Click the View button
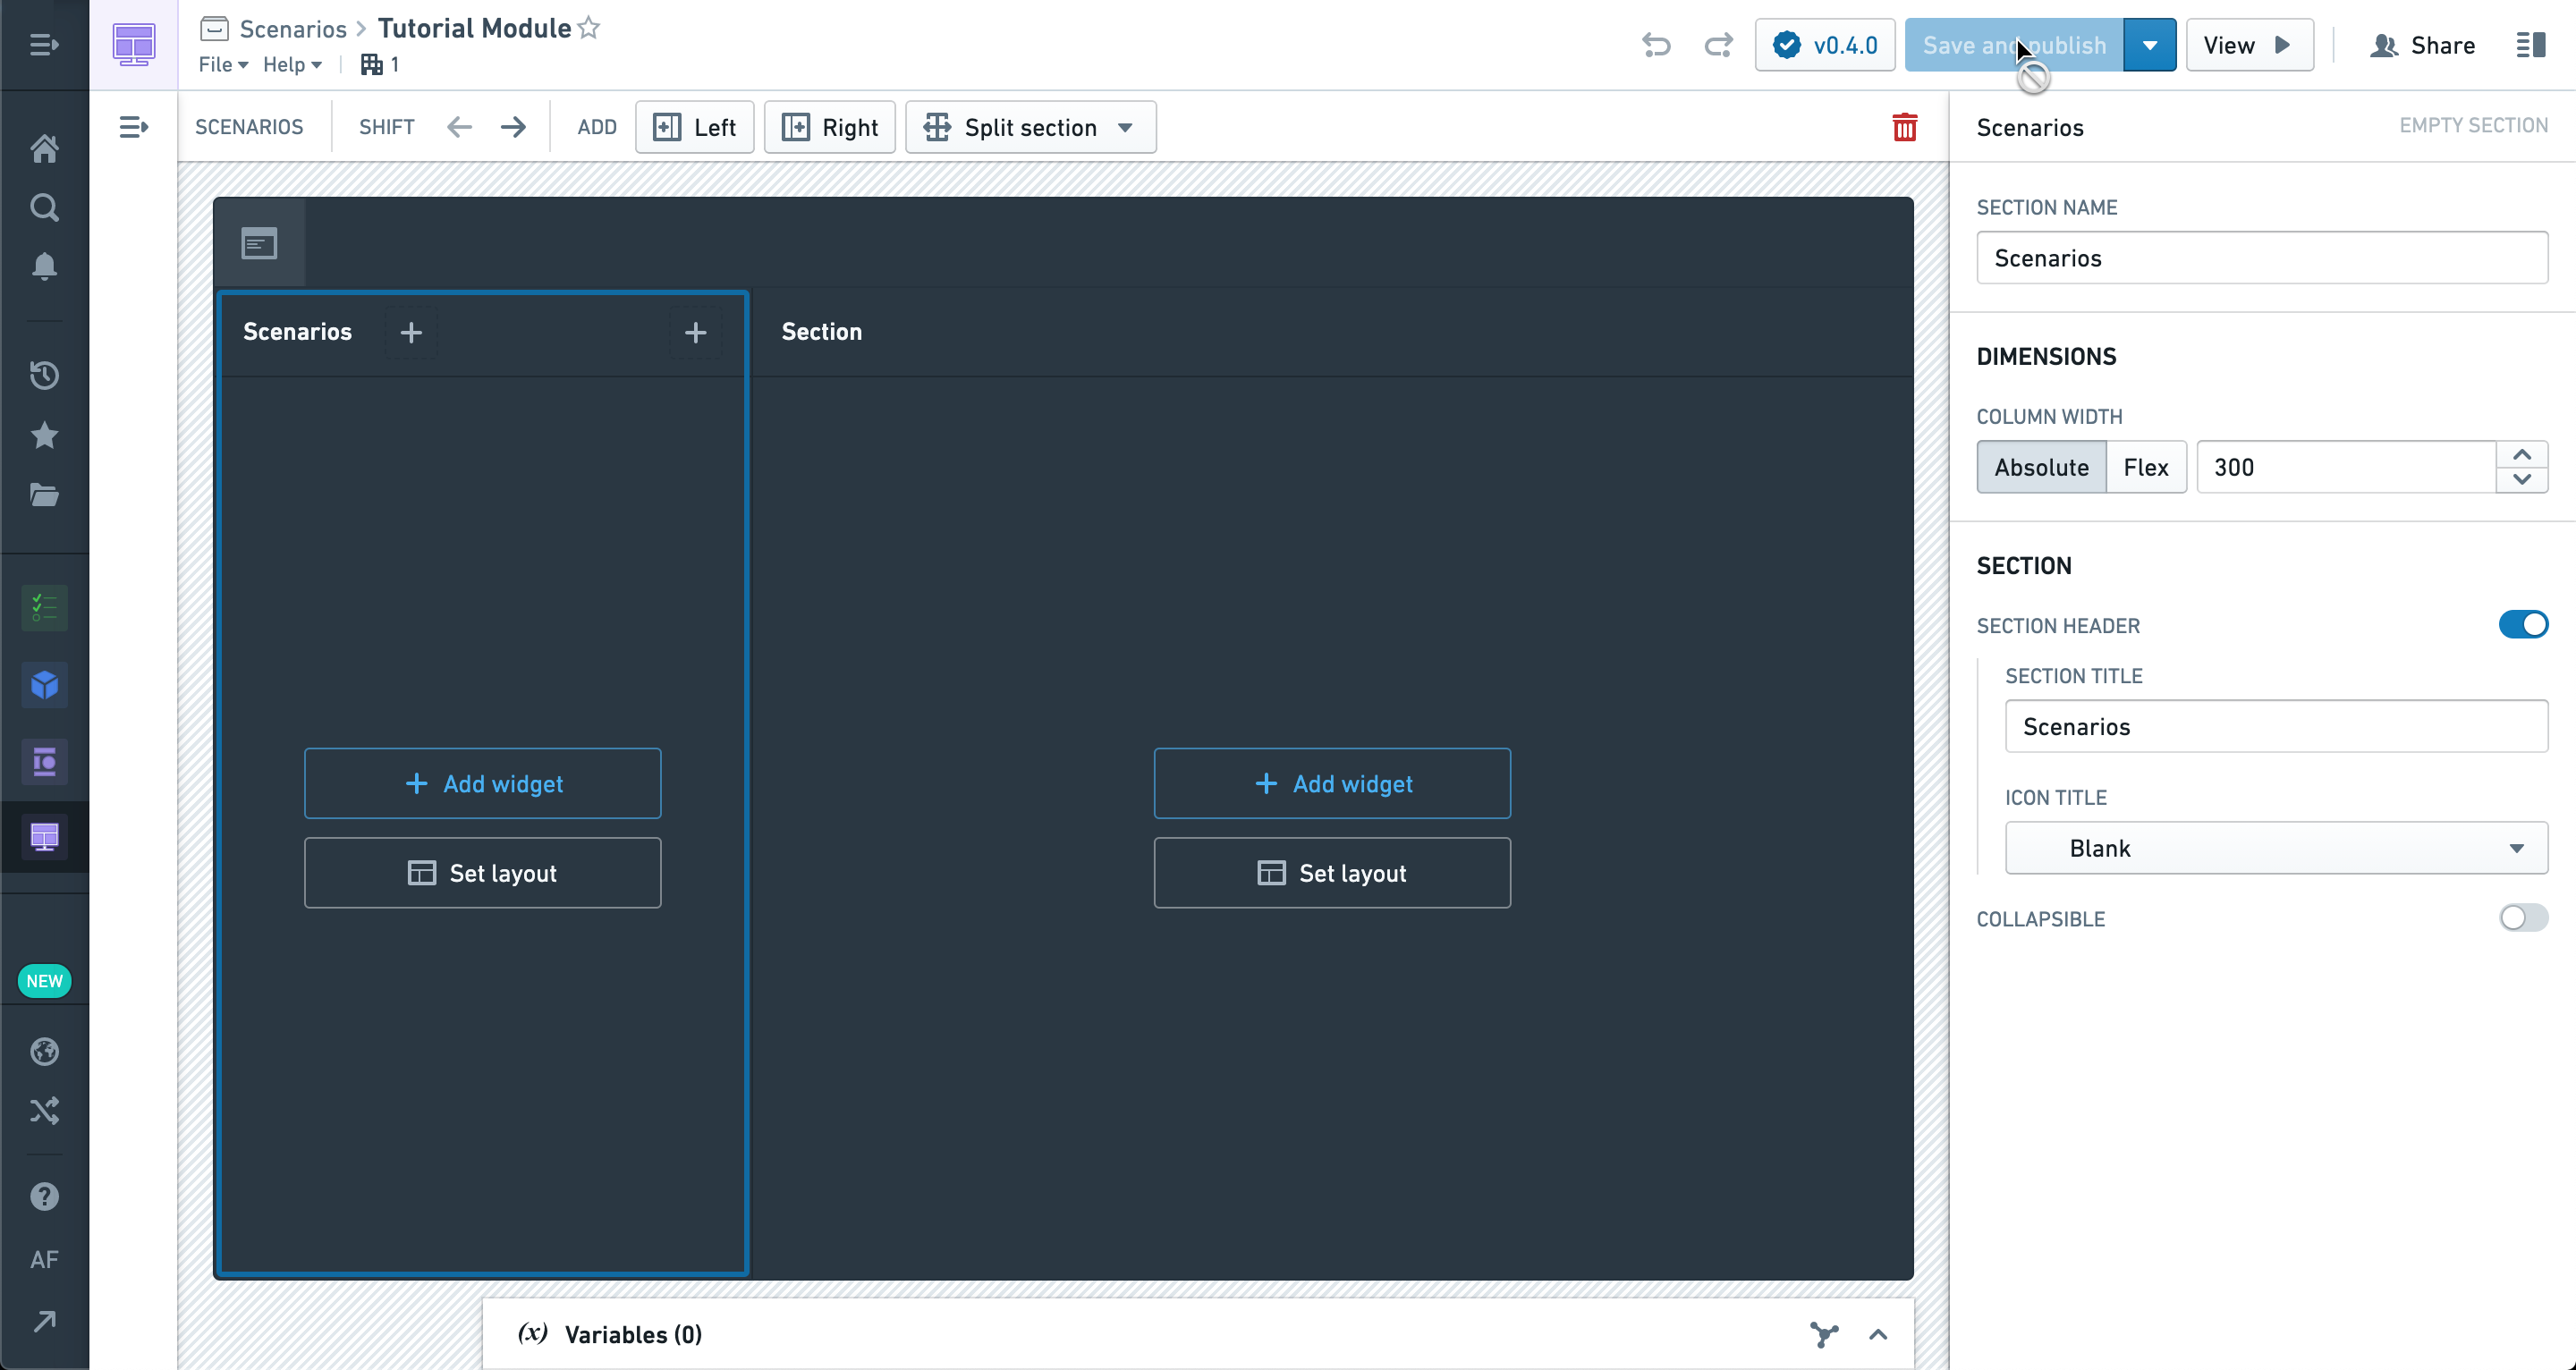 point(2249,45)
